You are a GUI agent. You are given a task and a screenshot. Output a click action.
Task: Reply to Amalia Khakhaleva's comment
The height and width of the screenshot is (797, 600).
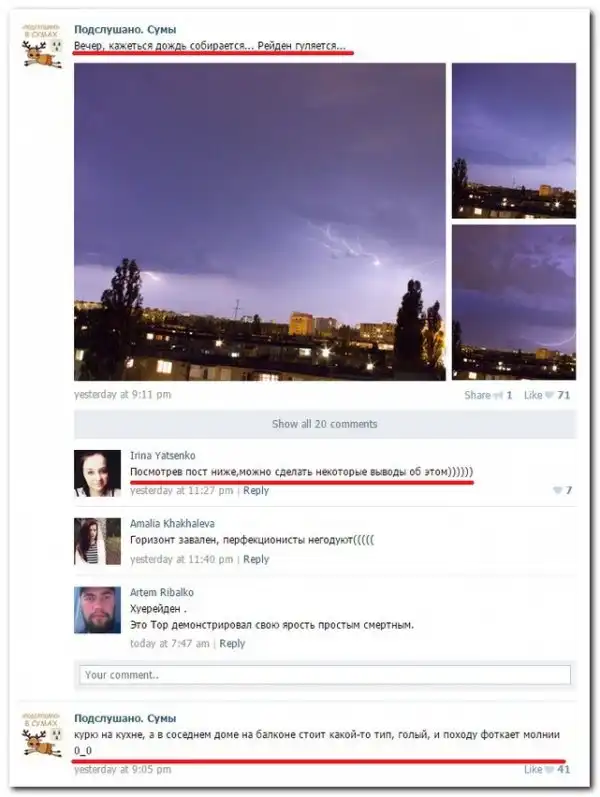[256, 559]
